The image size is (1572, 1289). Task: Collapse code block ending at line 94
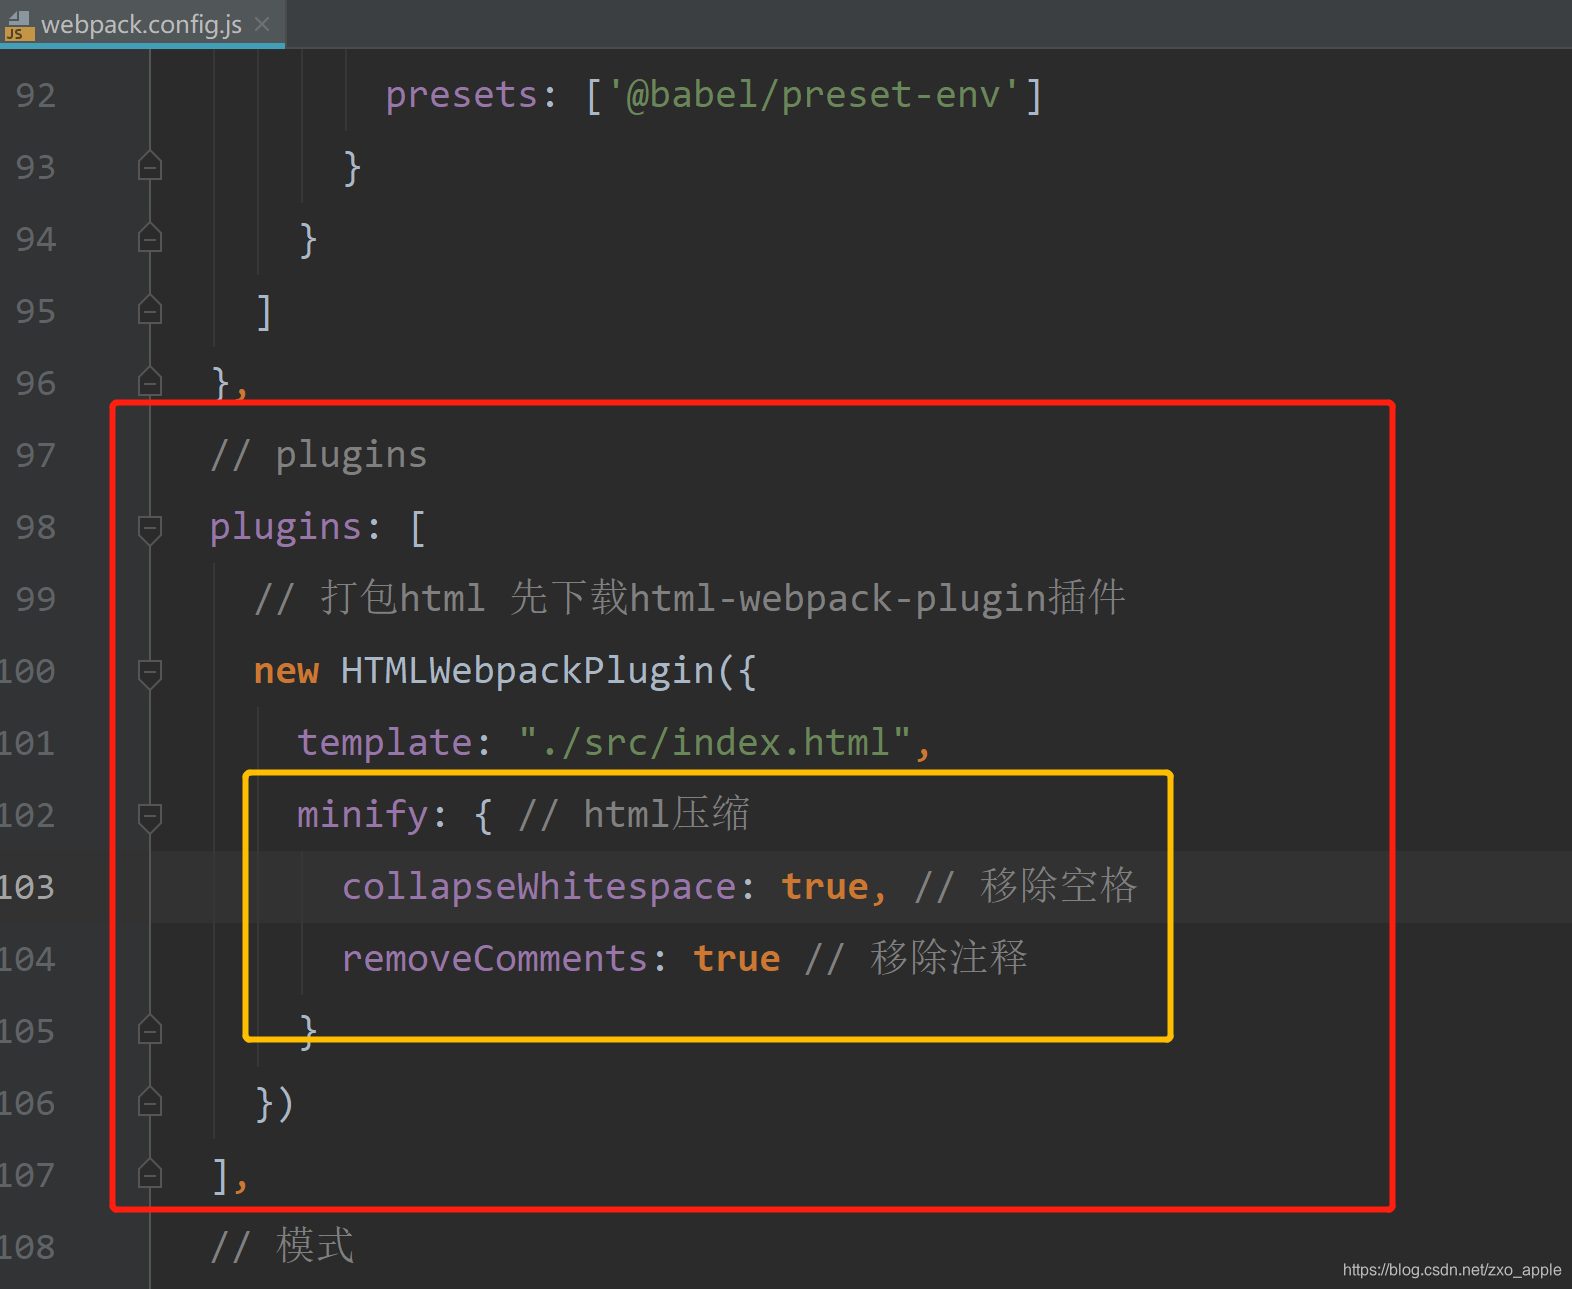coord(150,238)
